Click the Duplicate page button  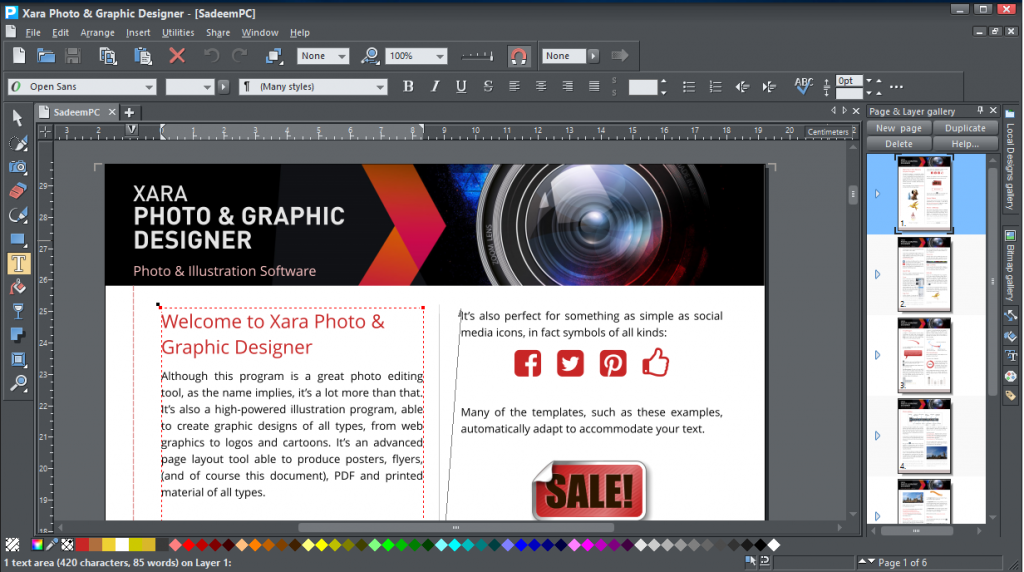coord(965,128)
